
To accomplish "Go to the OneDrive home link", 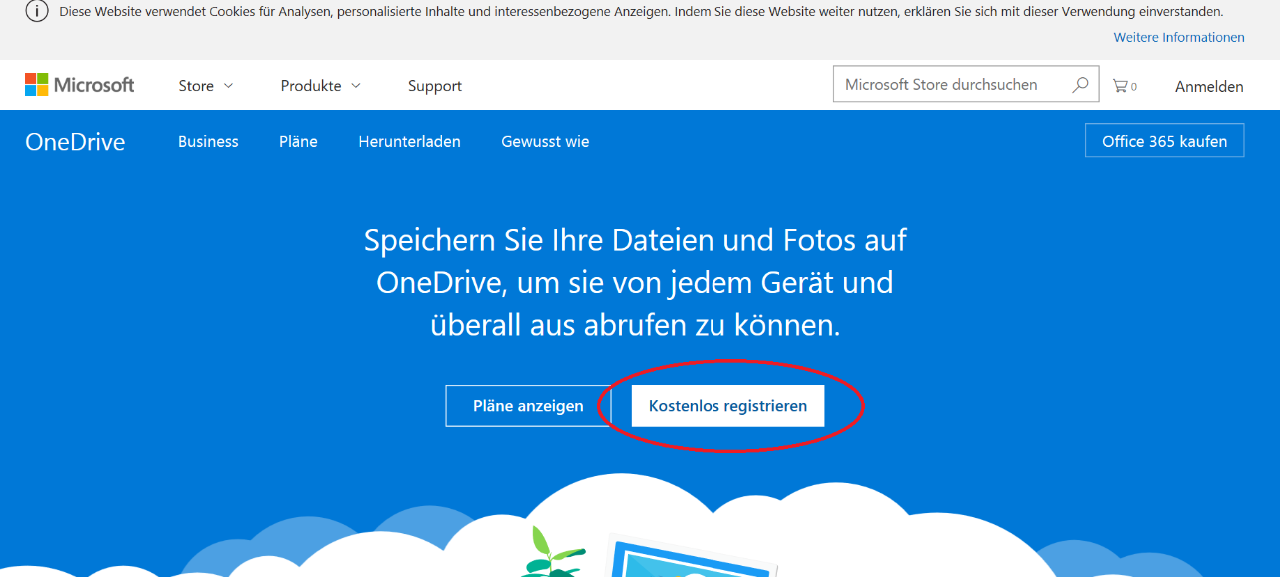I will click(x=75, y=142).
